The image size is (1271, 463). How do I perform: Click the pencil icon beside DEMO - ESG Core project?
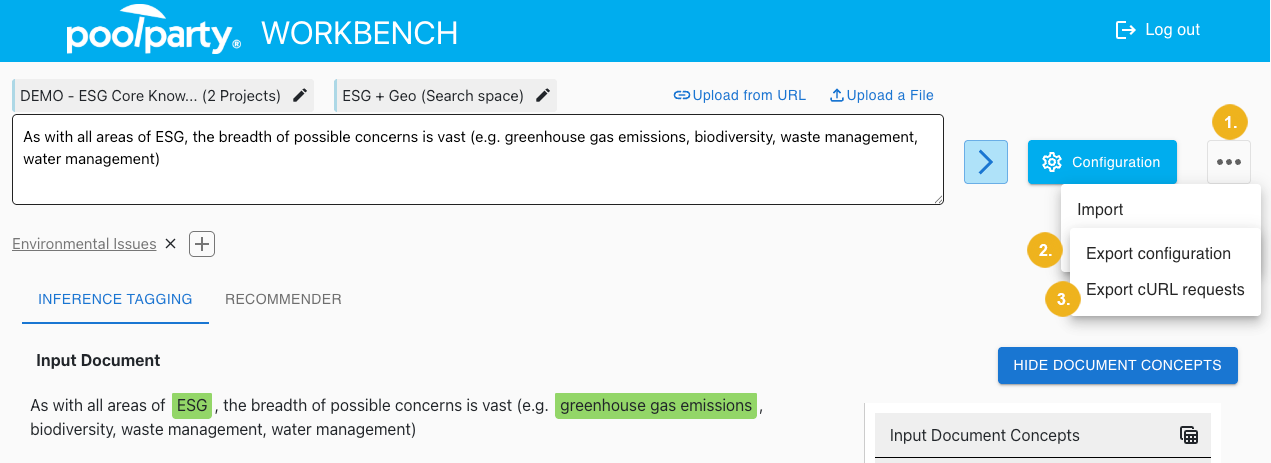(x=300, y=96)
